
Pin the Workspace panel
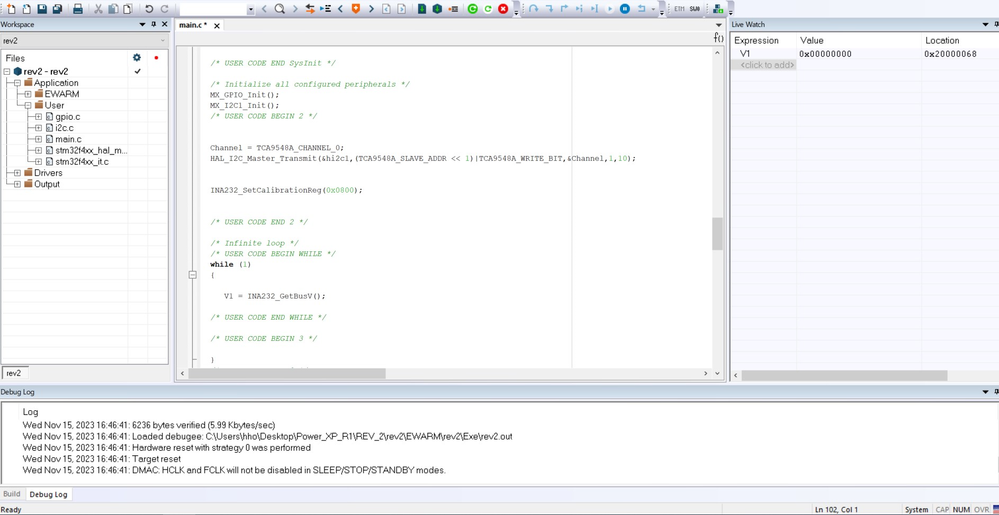154,24
